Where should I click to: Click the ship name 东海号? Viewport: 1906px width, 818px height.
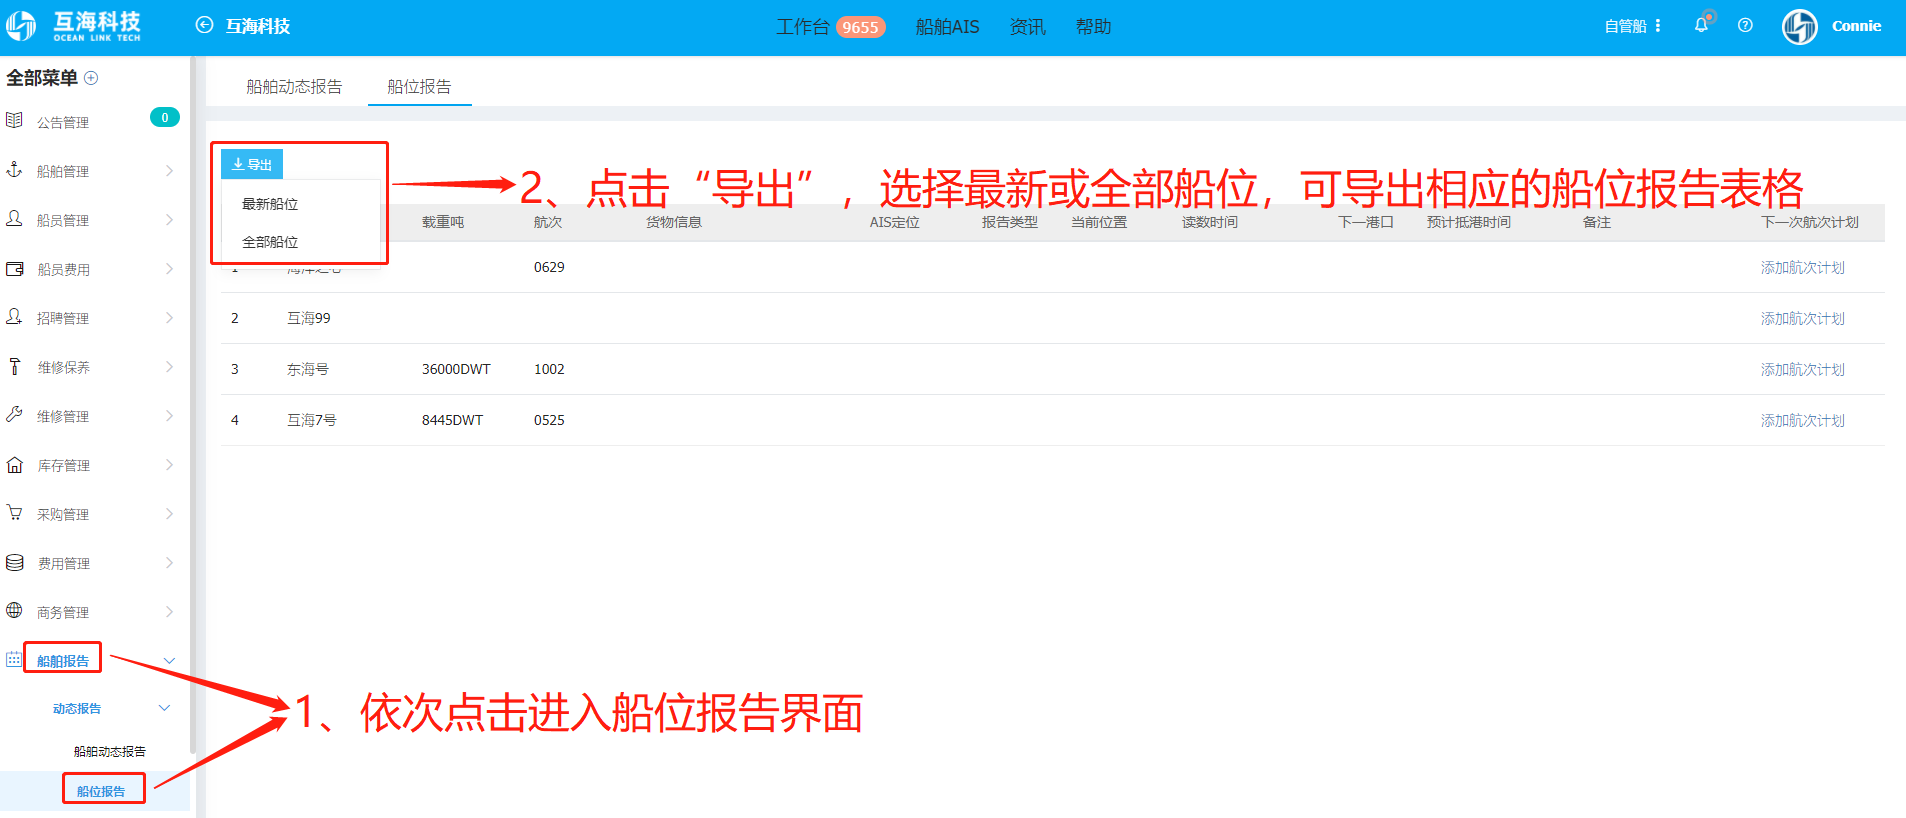pos(308,369)
